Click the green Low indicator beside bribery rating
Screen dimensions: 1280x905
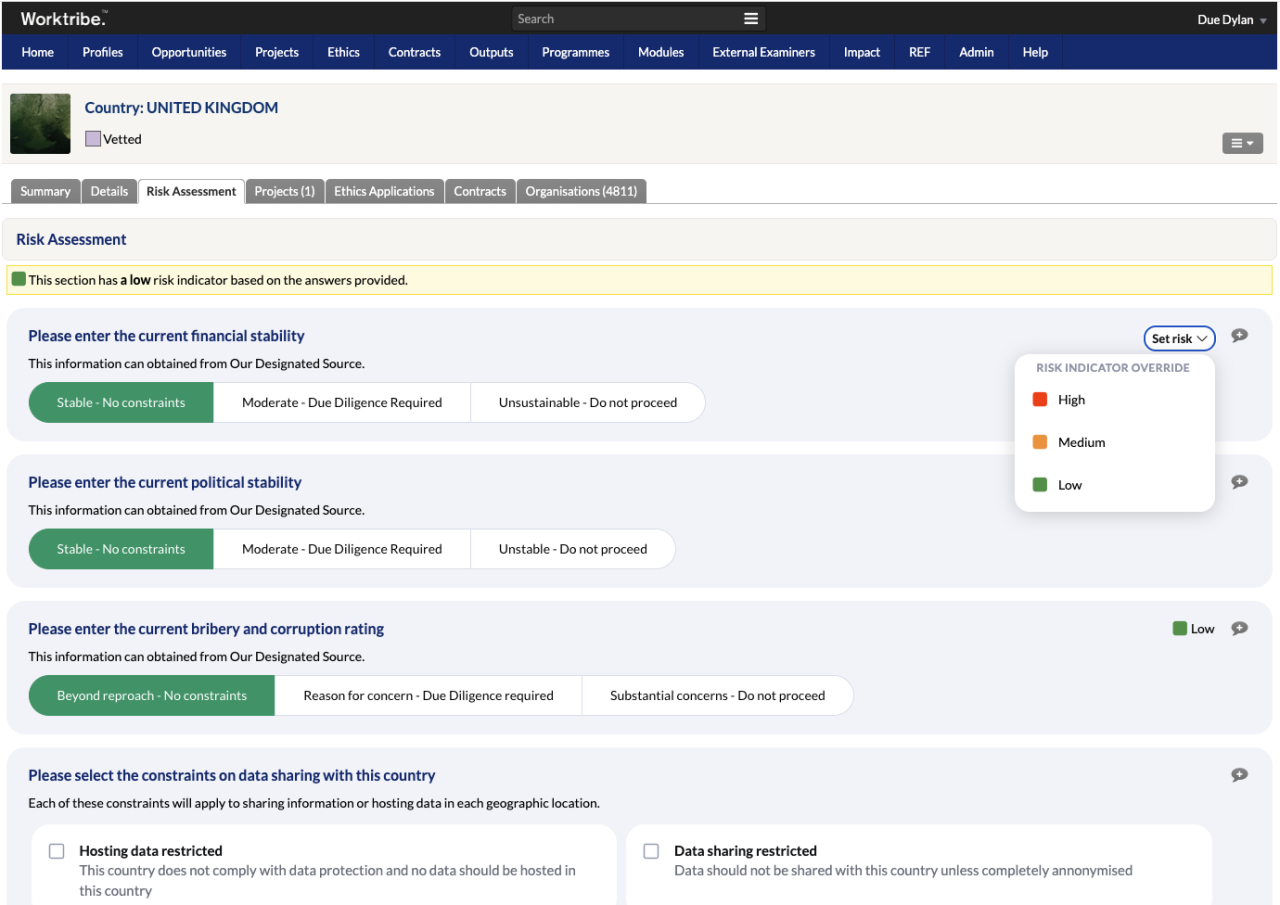click(1180, 628)
